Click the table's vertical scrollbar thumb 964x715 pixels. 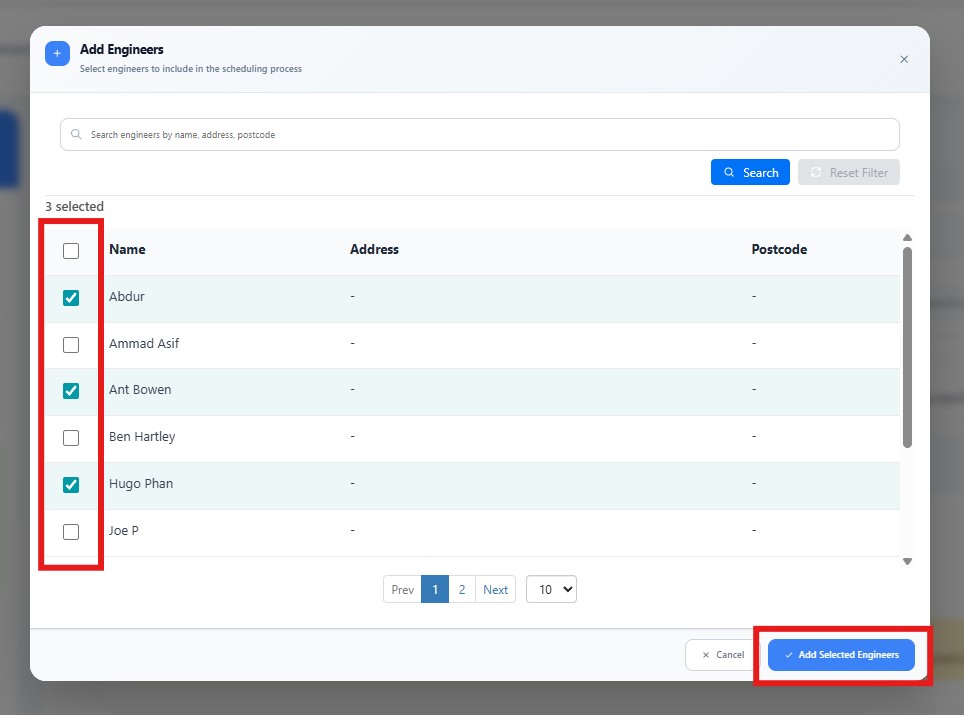coord(907,347)
